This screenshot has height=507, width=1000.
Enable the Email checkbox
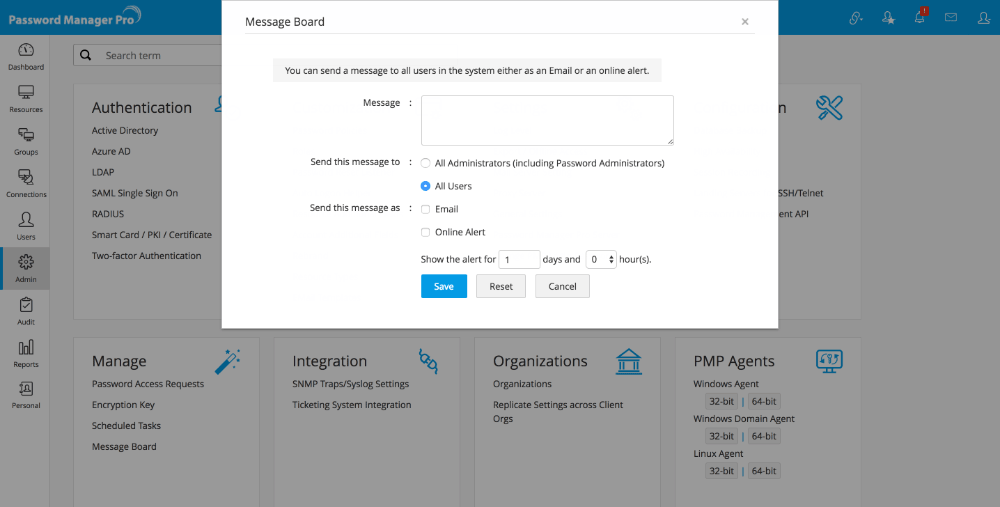pos(426,209)
